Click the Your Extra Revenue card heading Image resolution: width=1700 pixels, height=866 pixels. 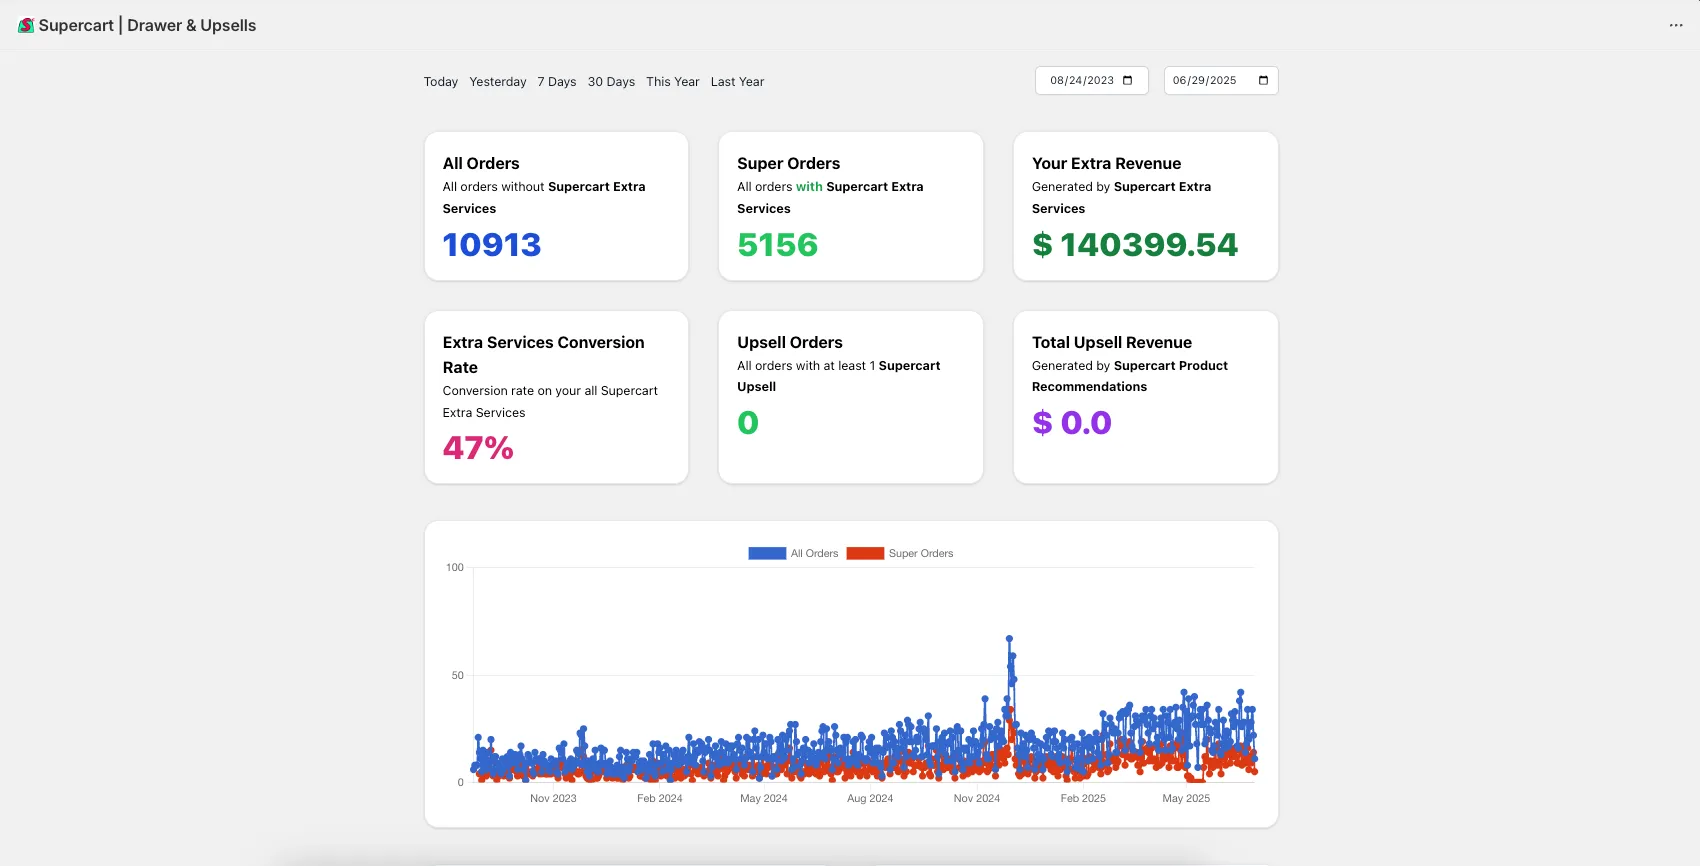[x=1106, y=163]
